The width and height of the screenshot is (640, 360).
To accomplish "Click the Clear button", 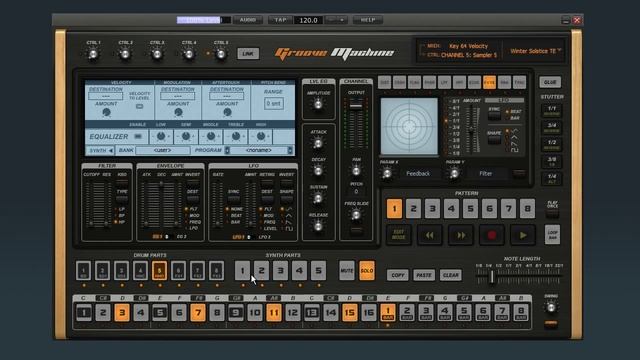I will click(451, 275).
